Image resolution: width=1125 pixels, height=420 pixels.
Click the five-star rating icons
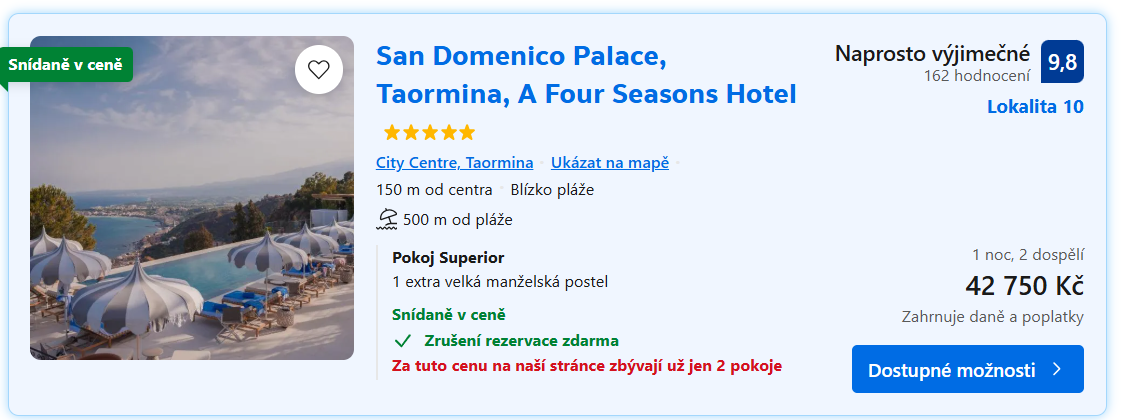[x=429, y=132]
